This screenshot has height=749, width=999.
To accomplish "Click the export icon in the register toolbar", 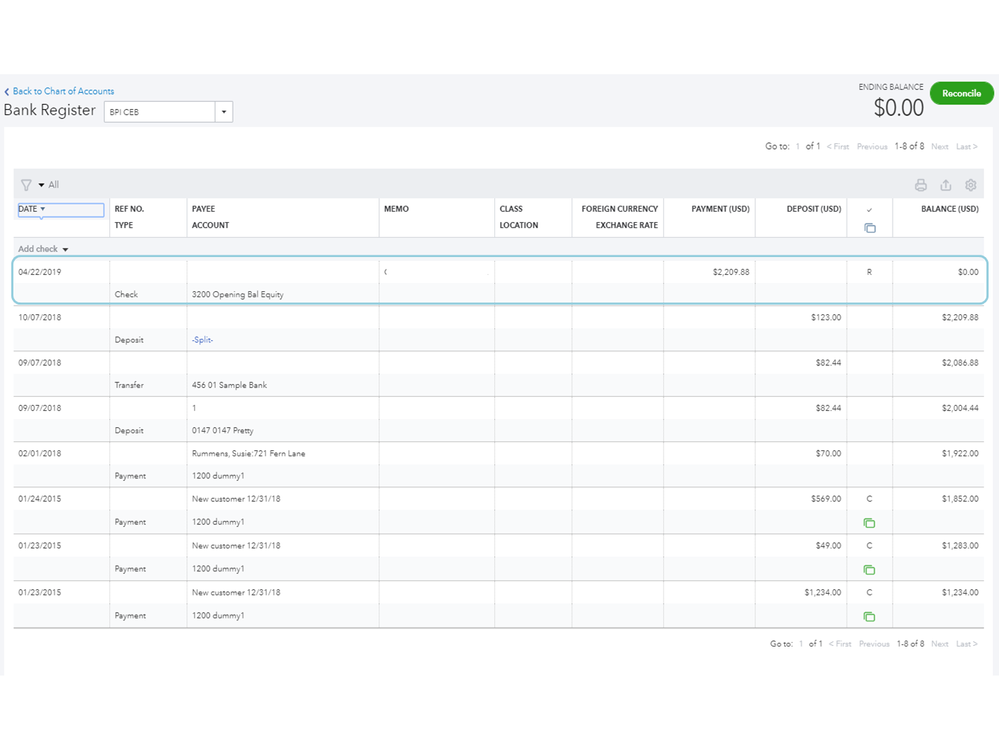I will [x=945, y=185].
